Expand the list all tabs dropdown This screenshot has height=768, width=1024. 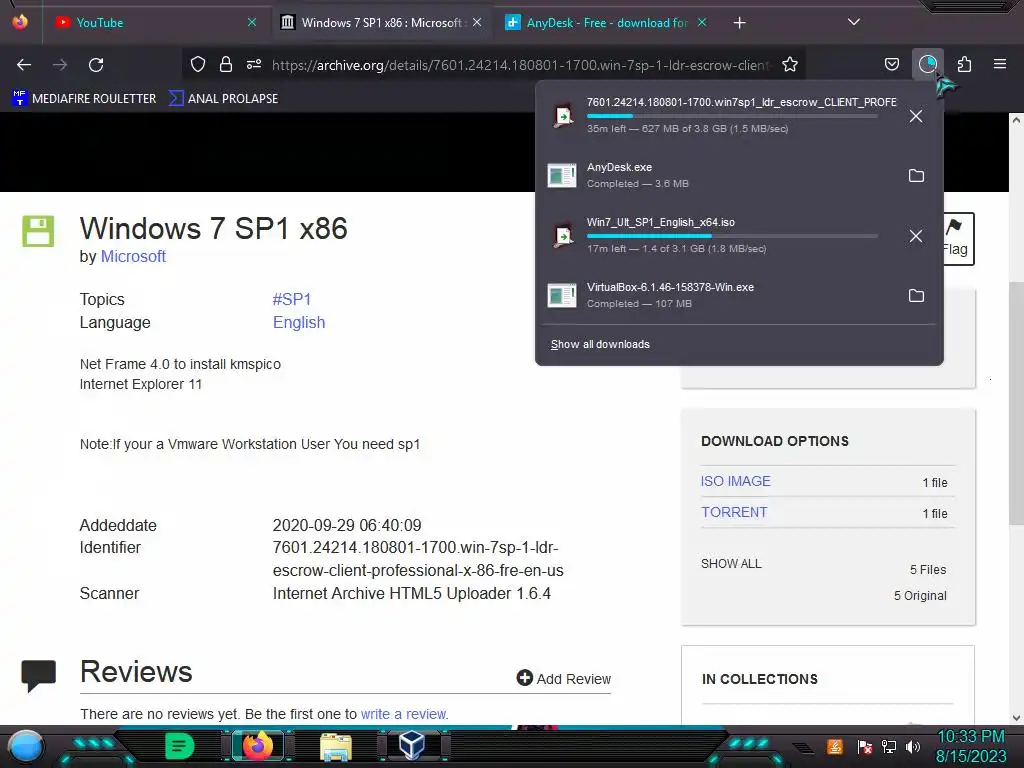(854, 22)
